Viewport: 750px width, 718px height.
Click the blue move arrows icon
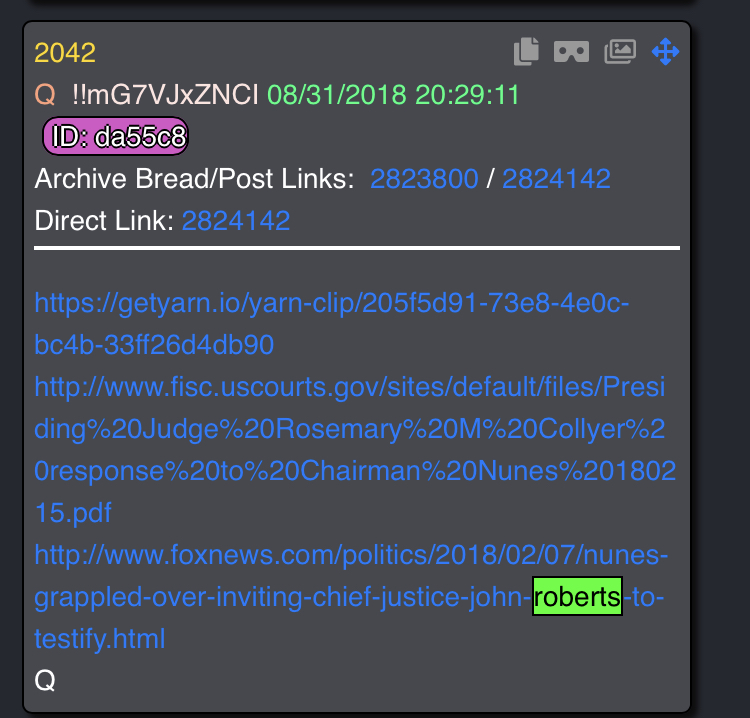pos(665,52)
